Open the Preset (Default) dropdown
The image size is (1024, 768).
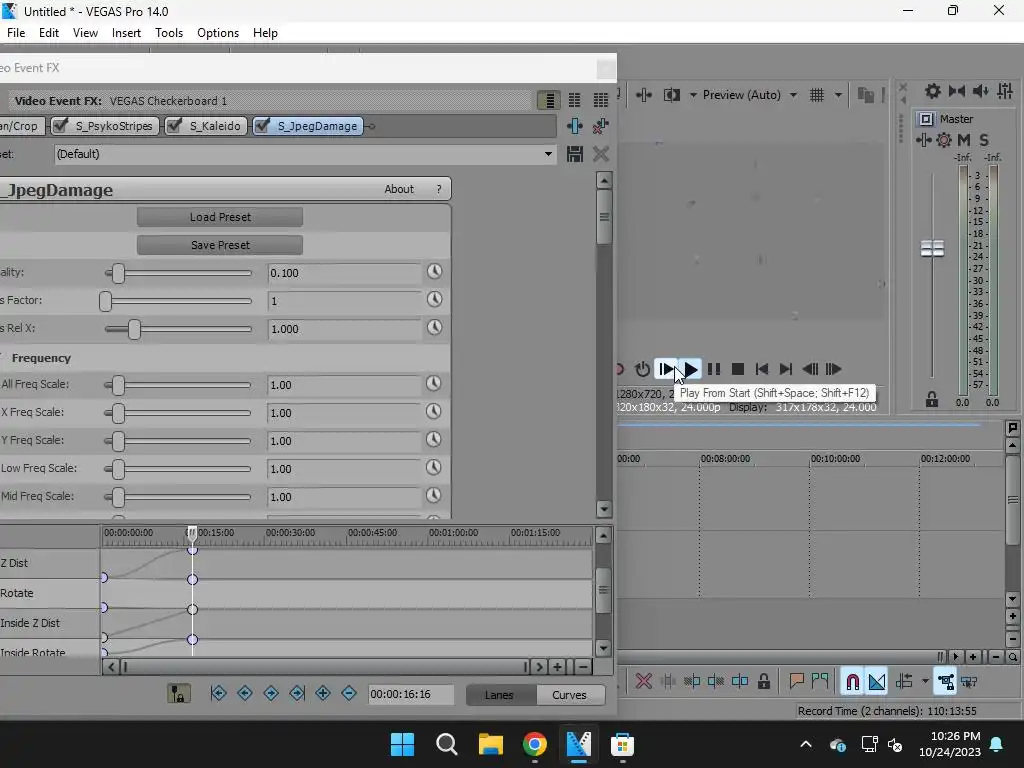click(549, 154)
